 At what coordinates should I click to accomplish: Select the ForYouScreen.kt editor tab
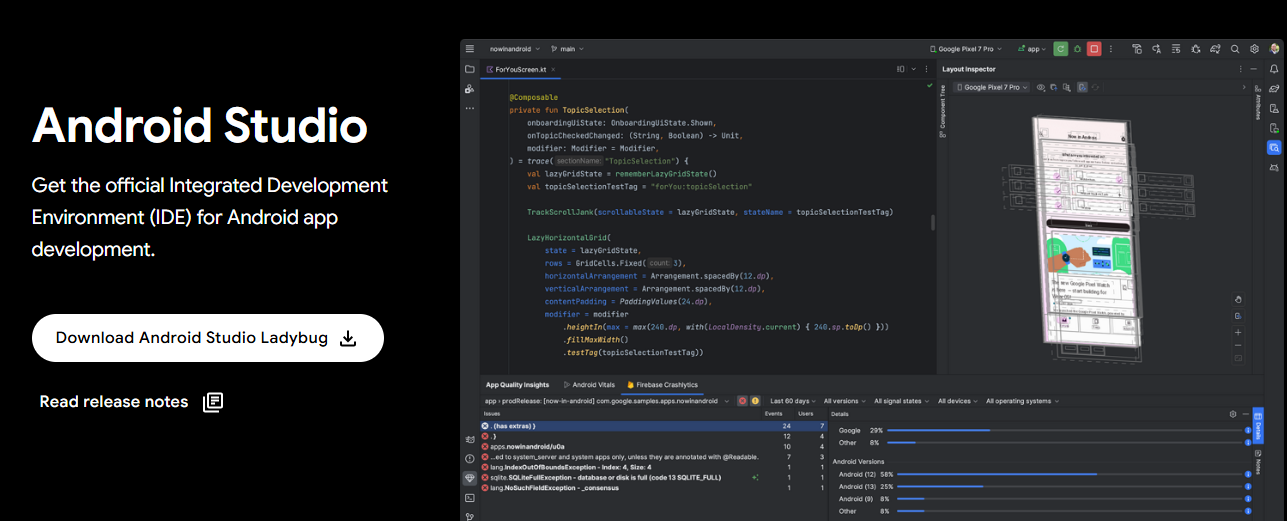tap(520, 70)
